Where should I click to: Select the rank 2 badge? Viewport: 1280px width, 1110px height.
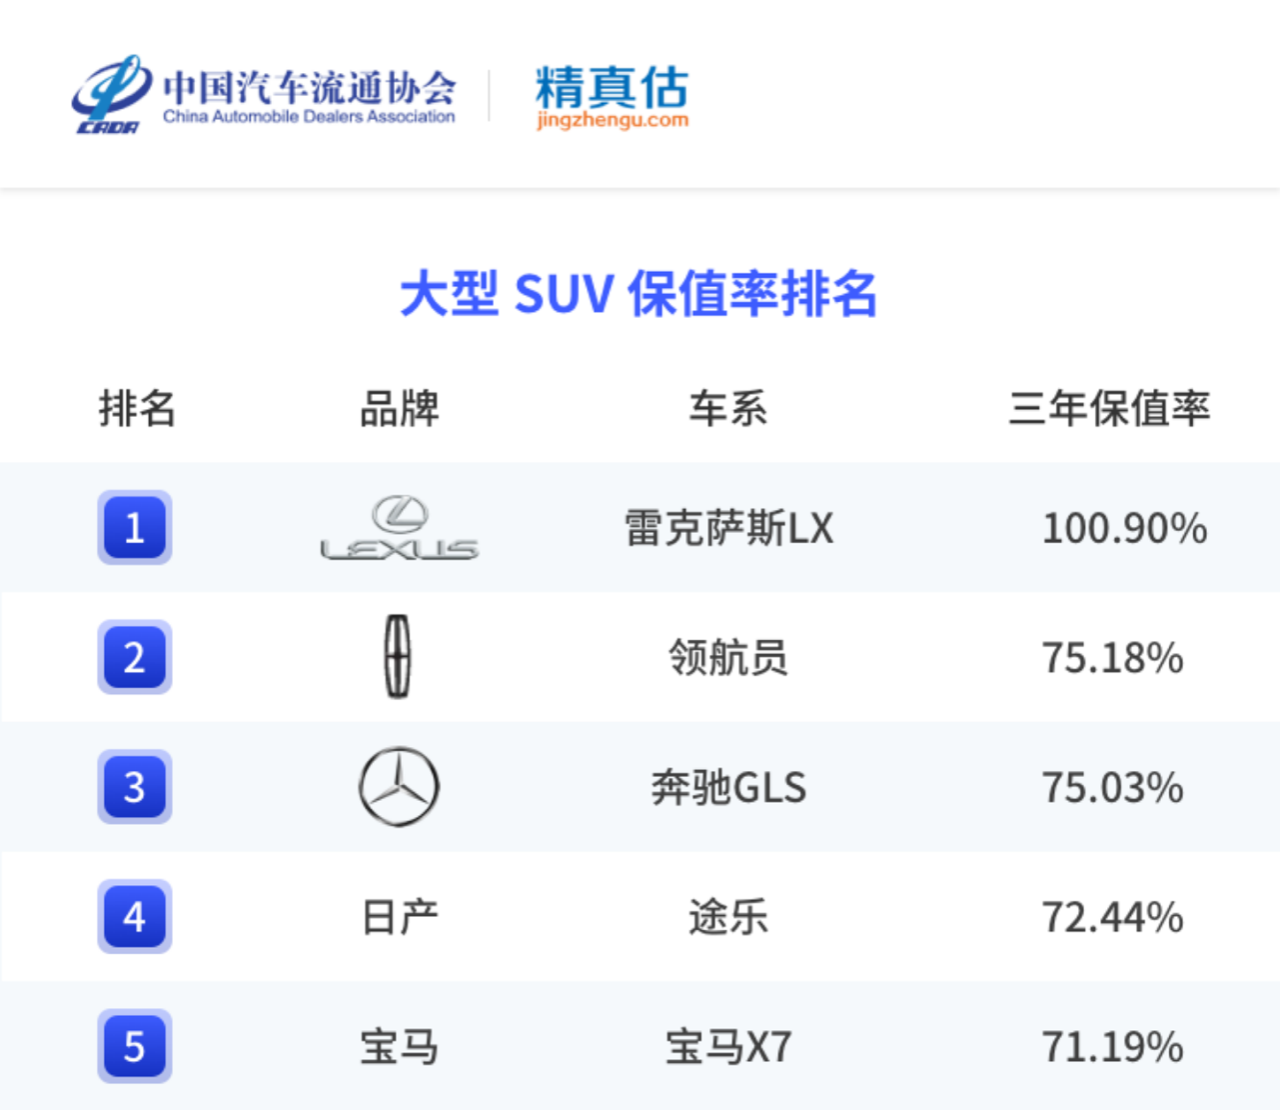click(135, 657)
